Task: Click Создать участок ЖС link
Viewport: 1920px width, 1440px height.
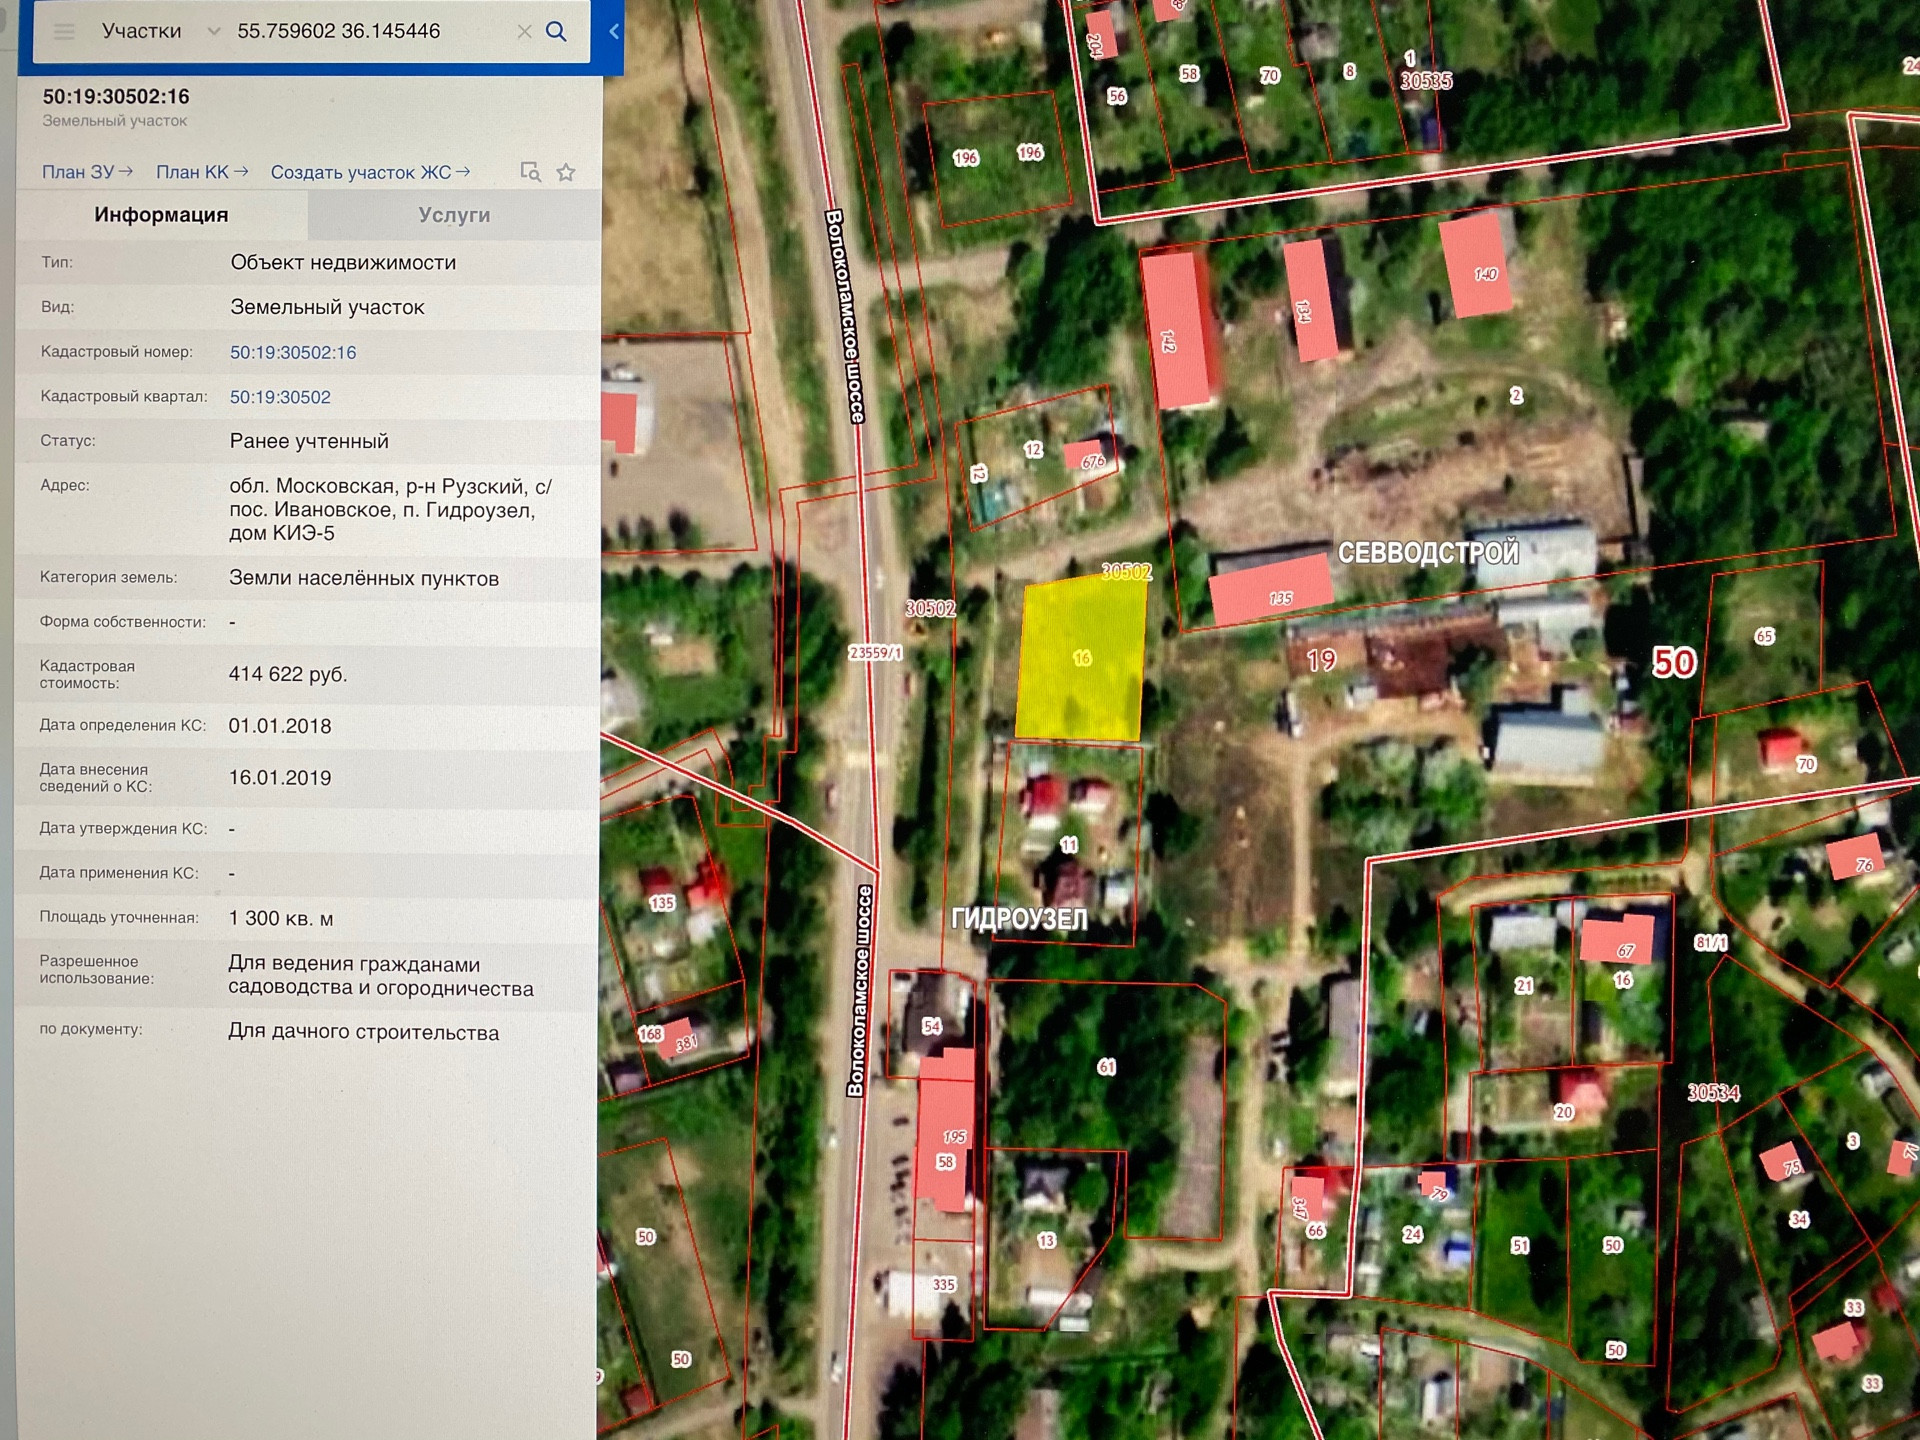Action: [369, 172]
